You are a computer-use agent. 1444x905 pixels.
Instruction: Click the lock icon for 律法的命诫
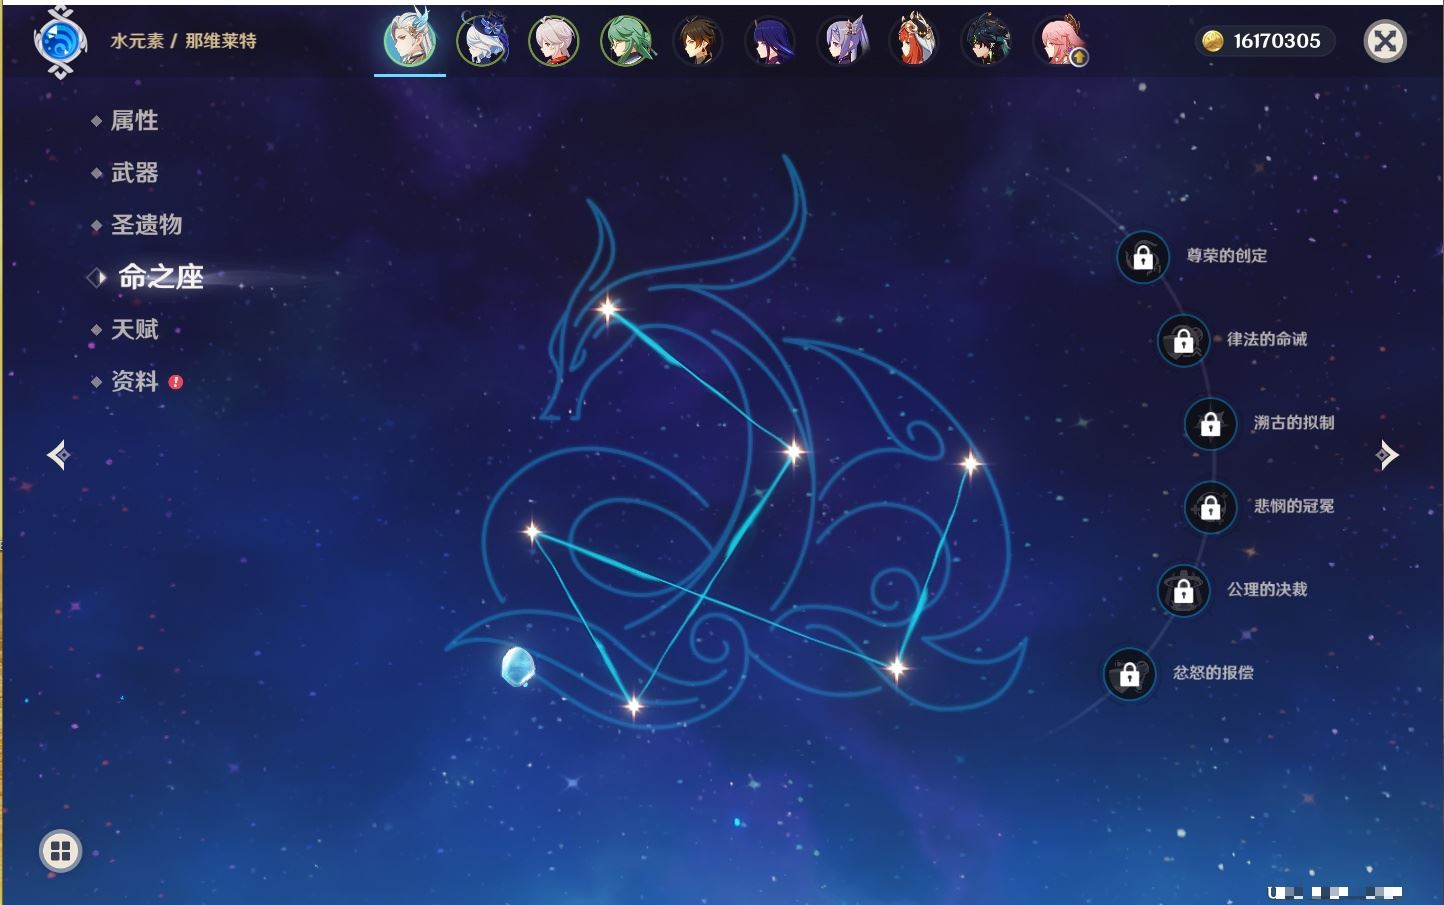pos(1183,340)
